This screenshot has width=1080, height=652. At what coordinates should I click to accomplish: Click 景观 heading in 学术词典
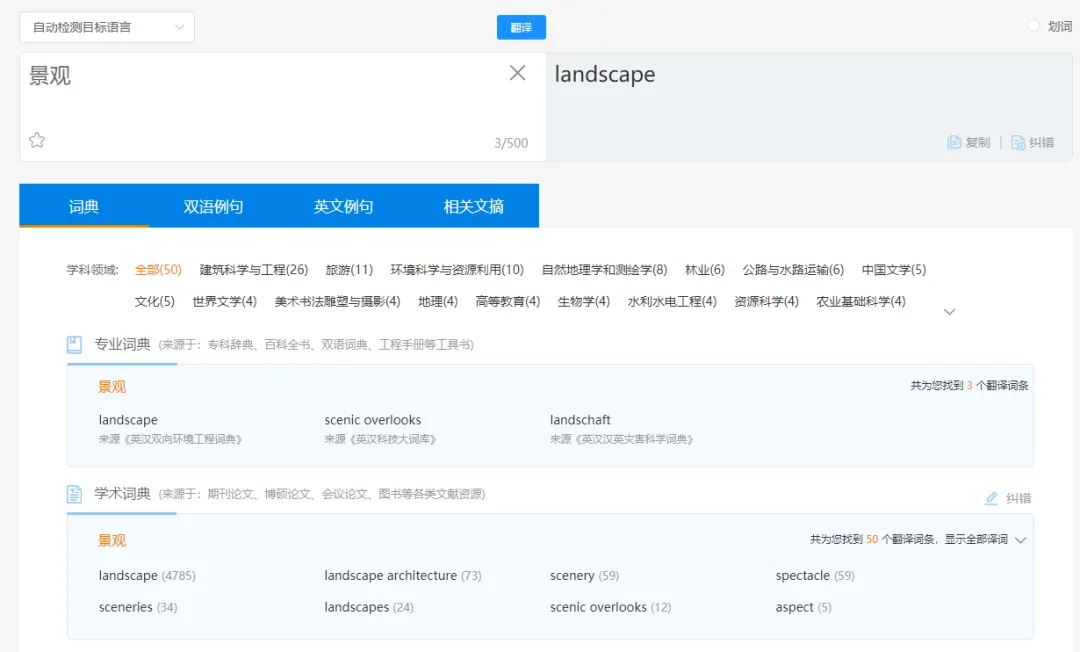click(112, 540)
